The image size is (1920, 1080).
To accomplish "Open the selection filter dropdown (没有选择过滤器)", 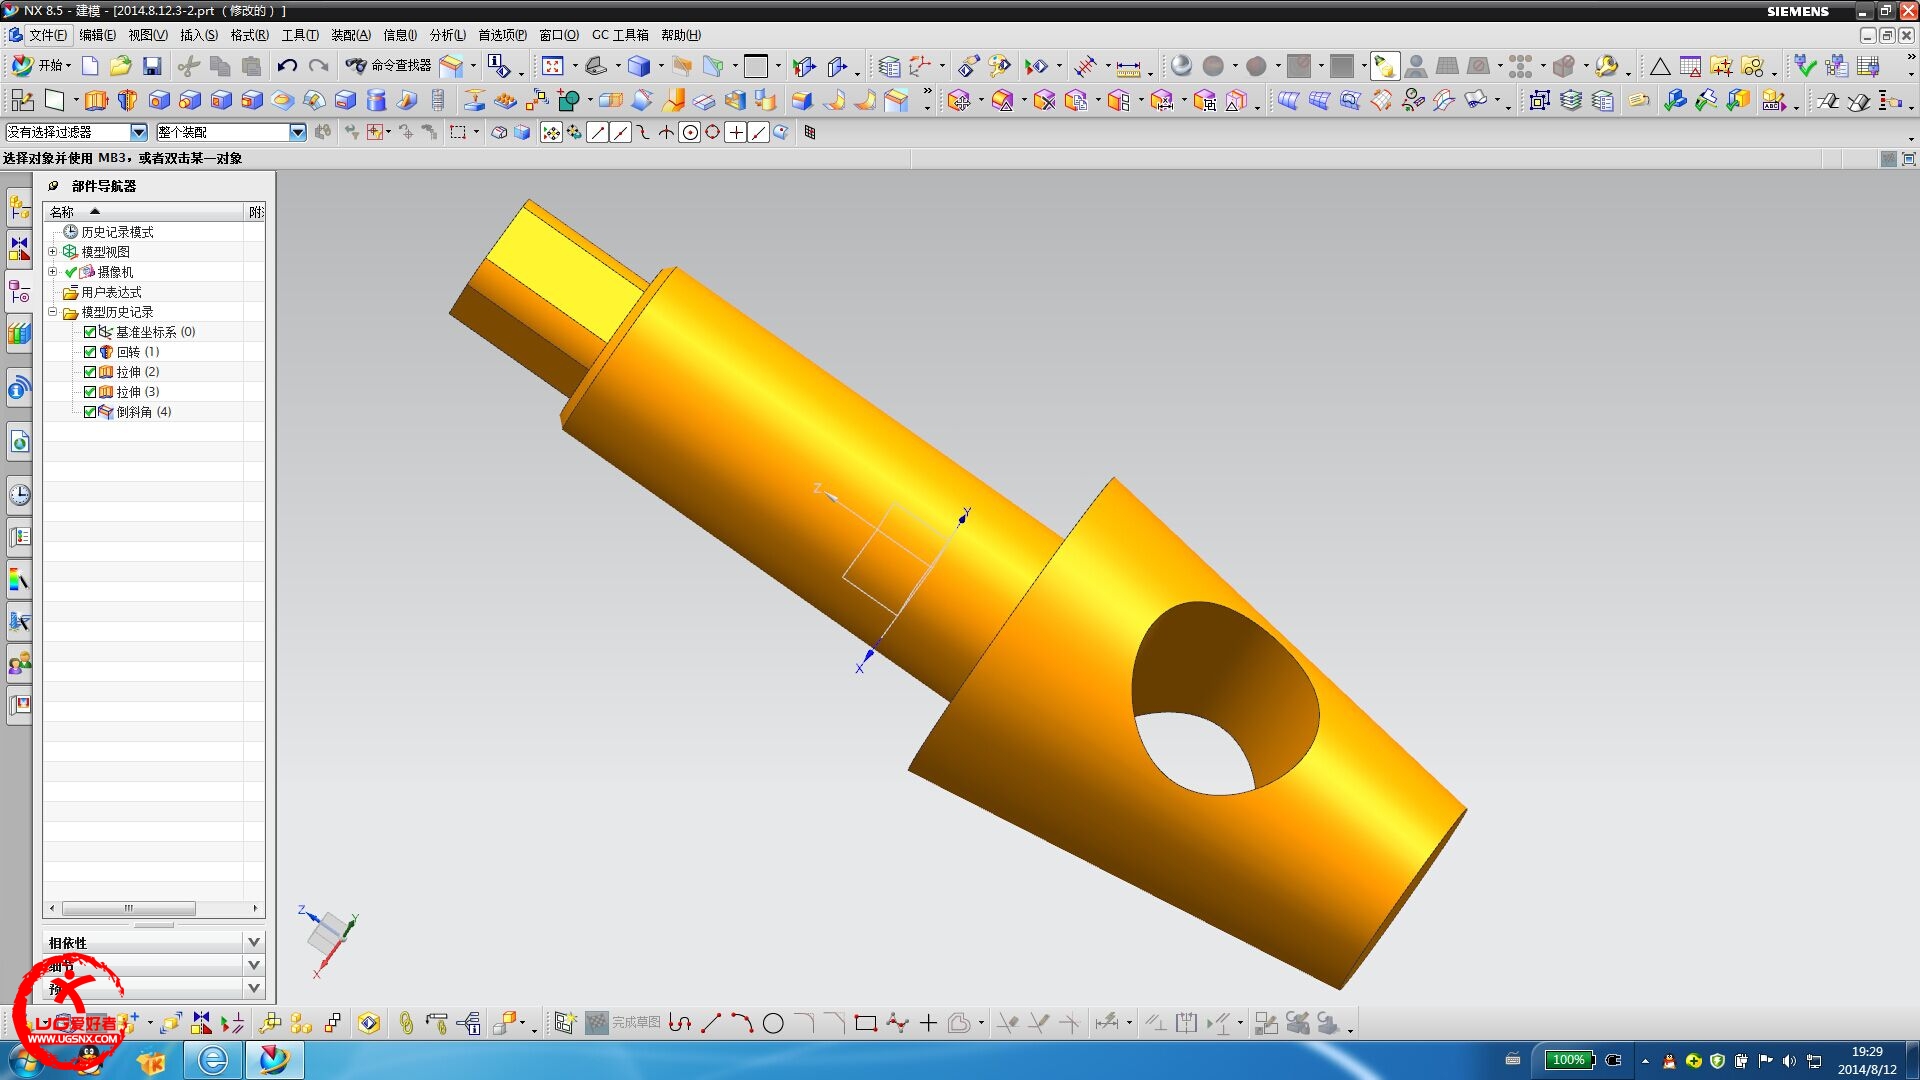I will coord(76,132).
